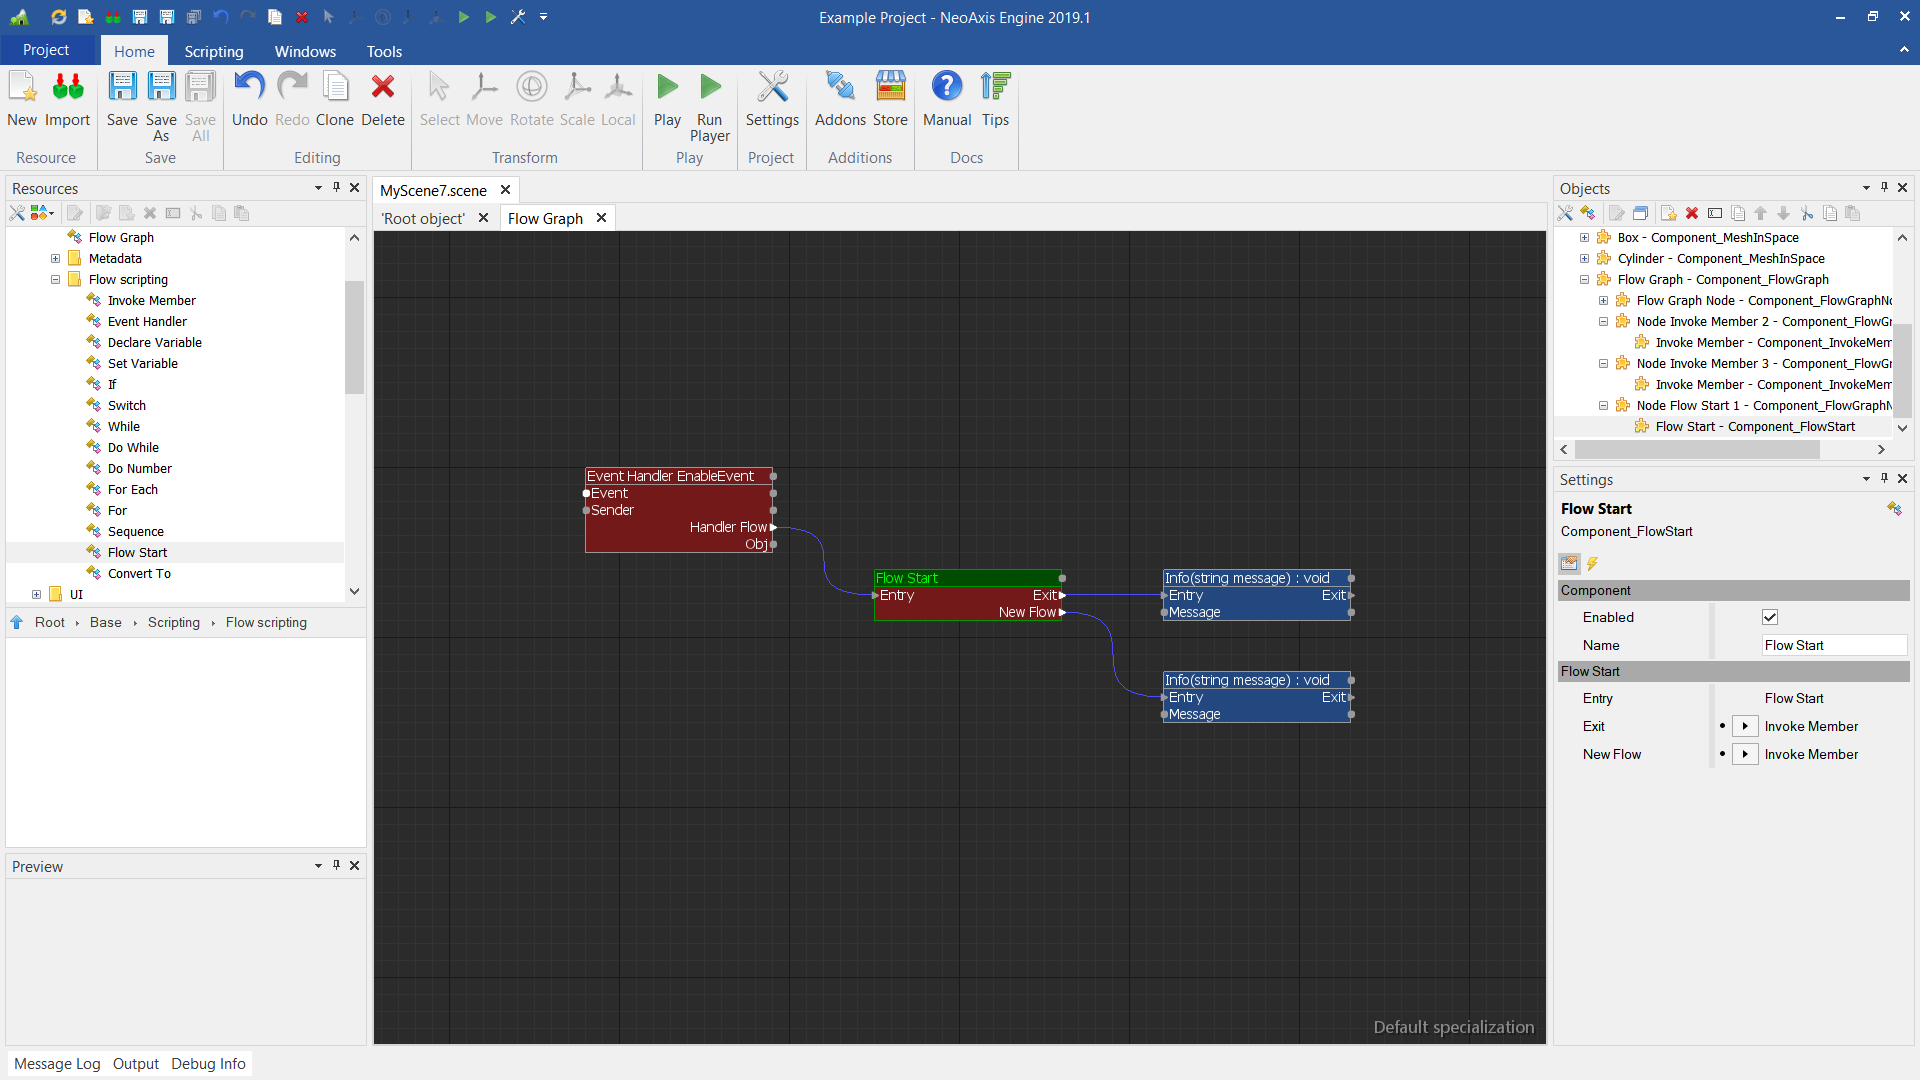Click the Objects panel horizontal scrollbar
Screen dimensions: 1920x1080
(1697, 450)
